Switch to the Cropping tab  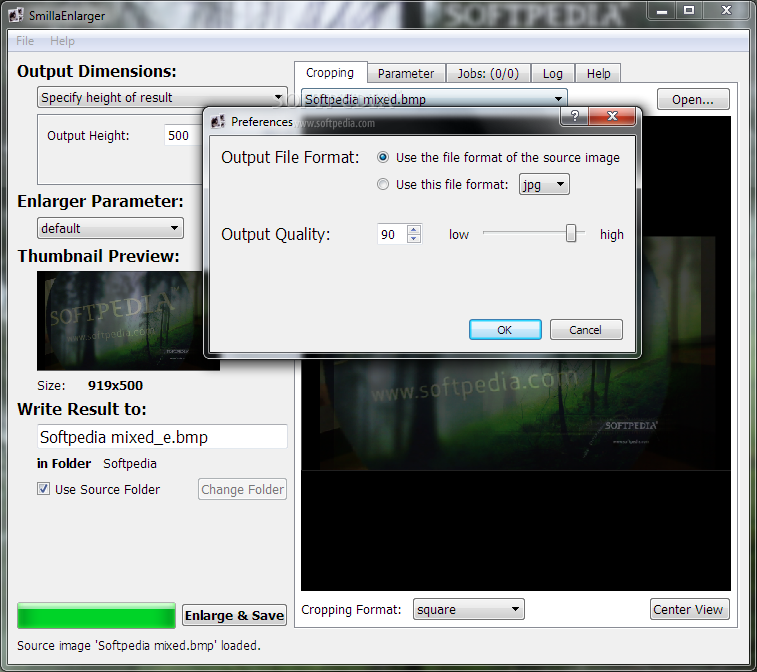click(330, 73)
